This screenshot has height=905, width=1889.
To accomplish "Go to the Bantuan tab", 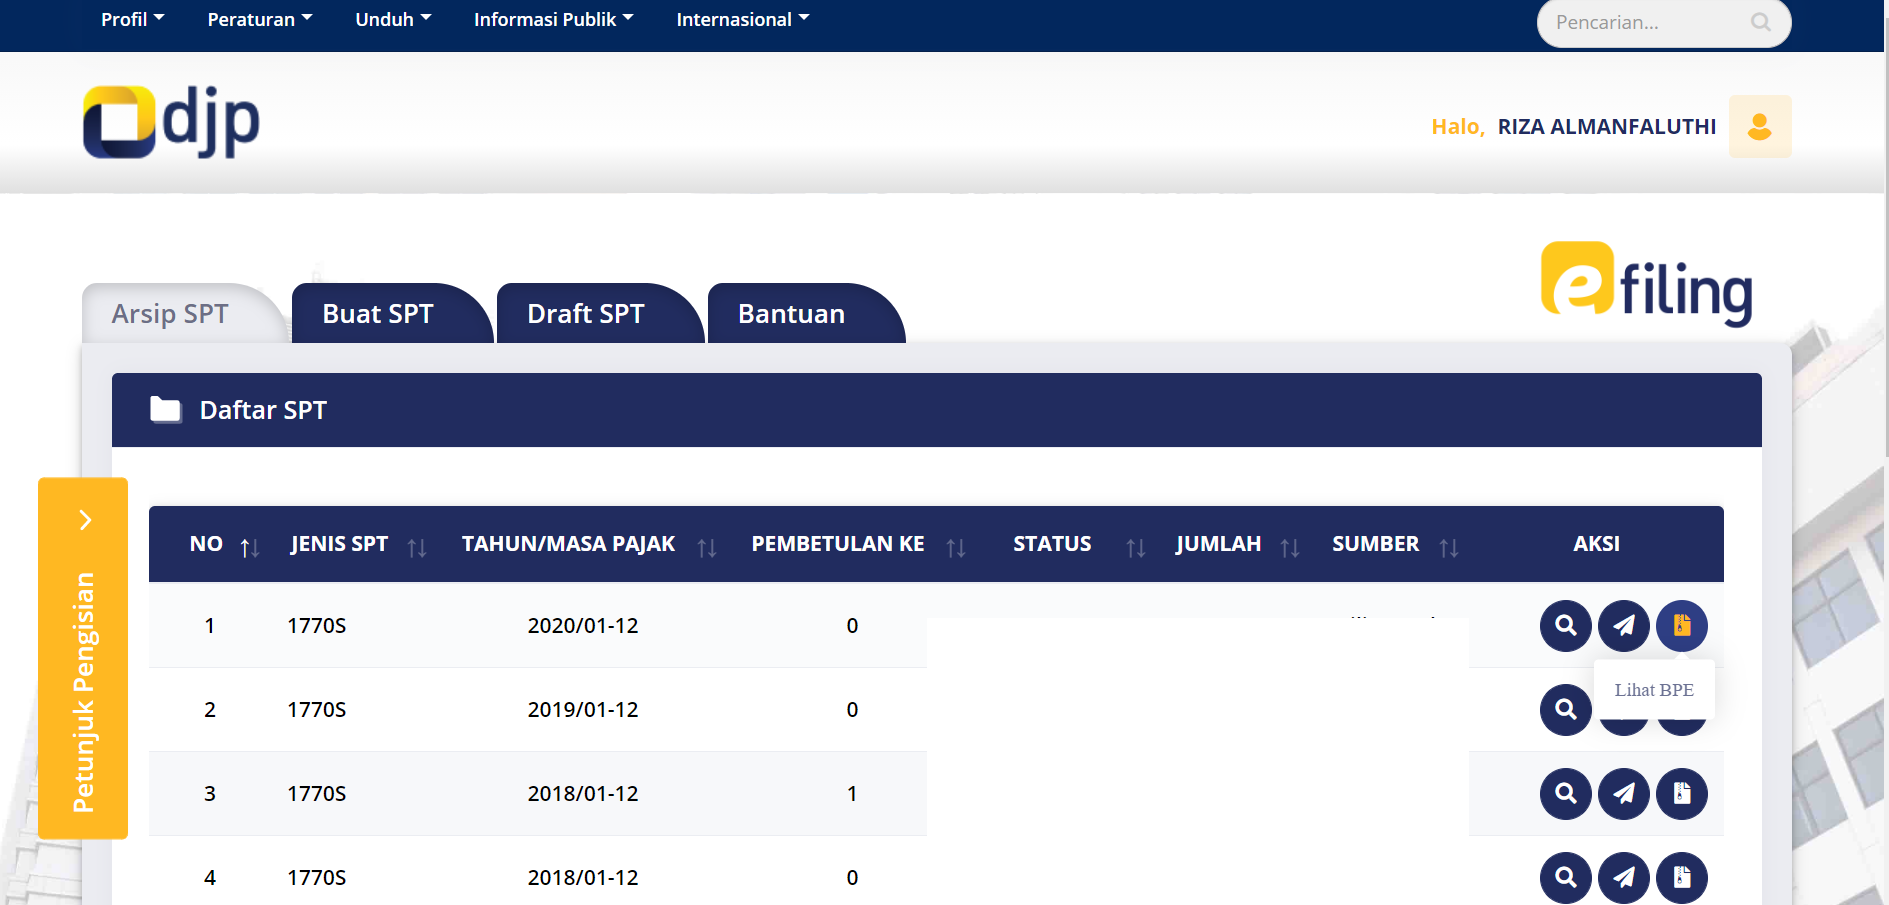I will (791, 314).
